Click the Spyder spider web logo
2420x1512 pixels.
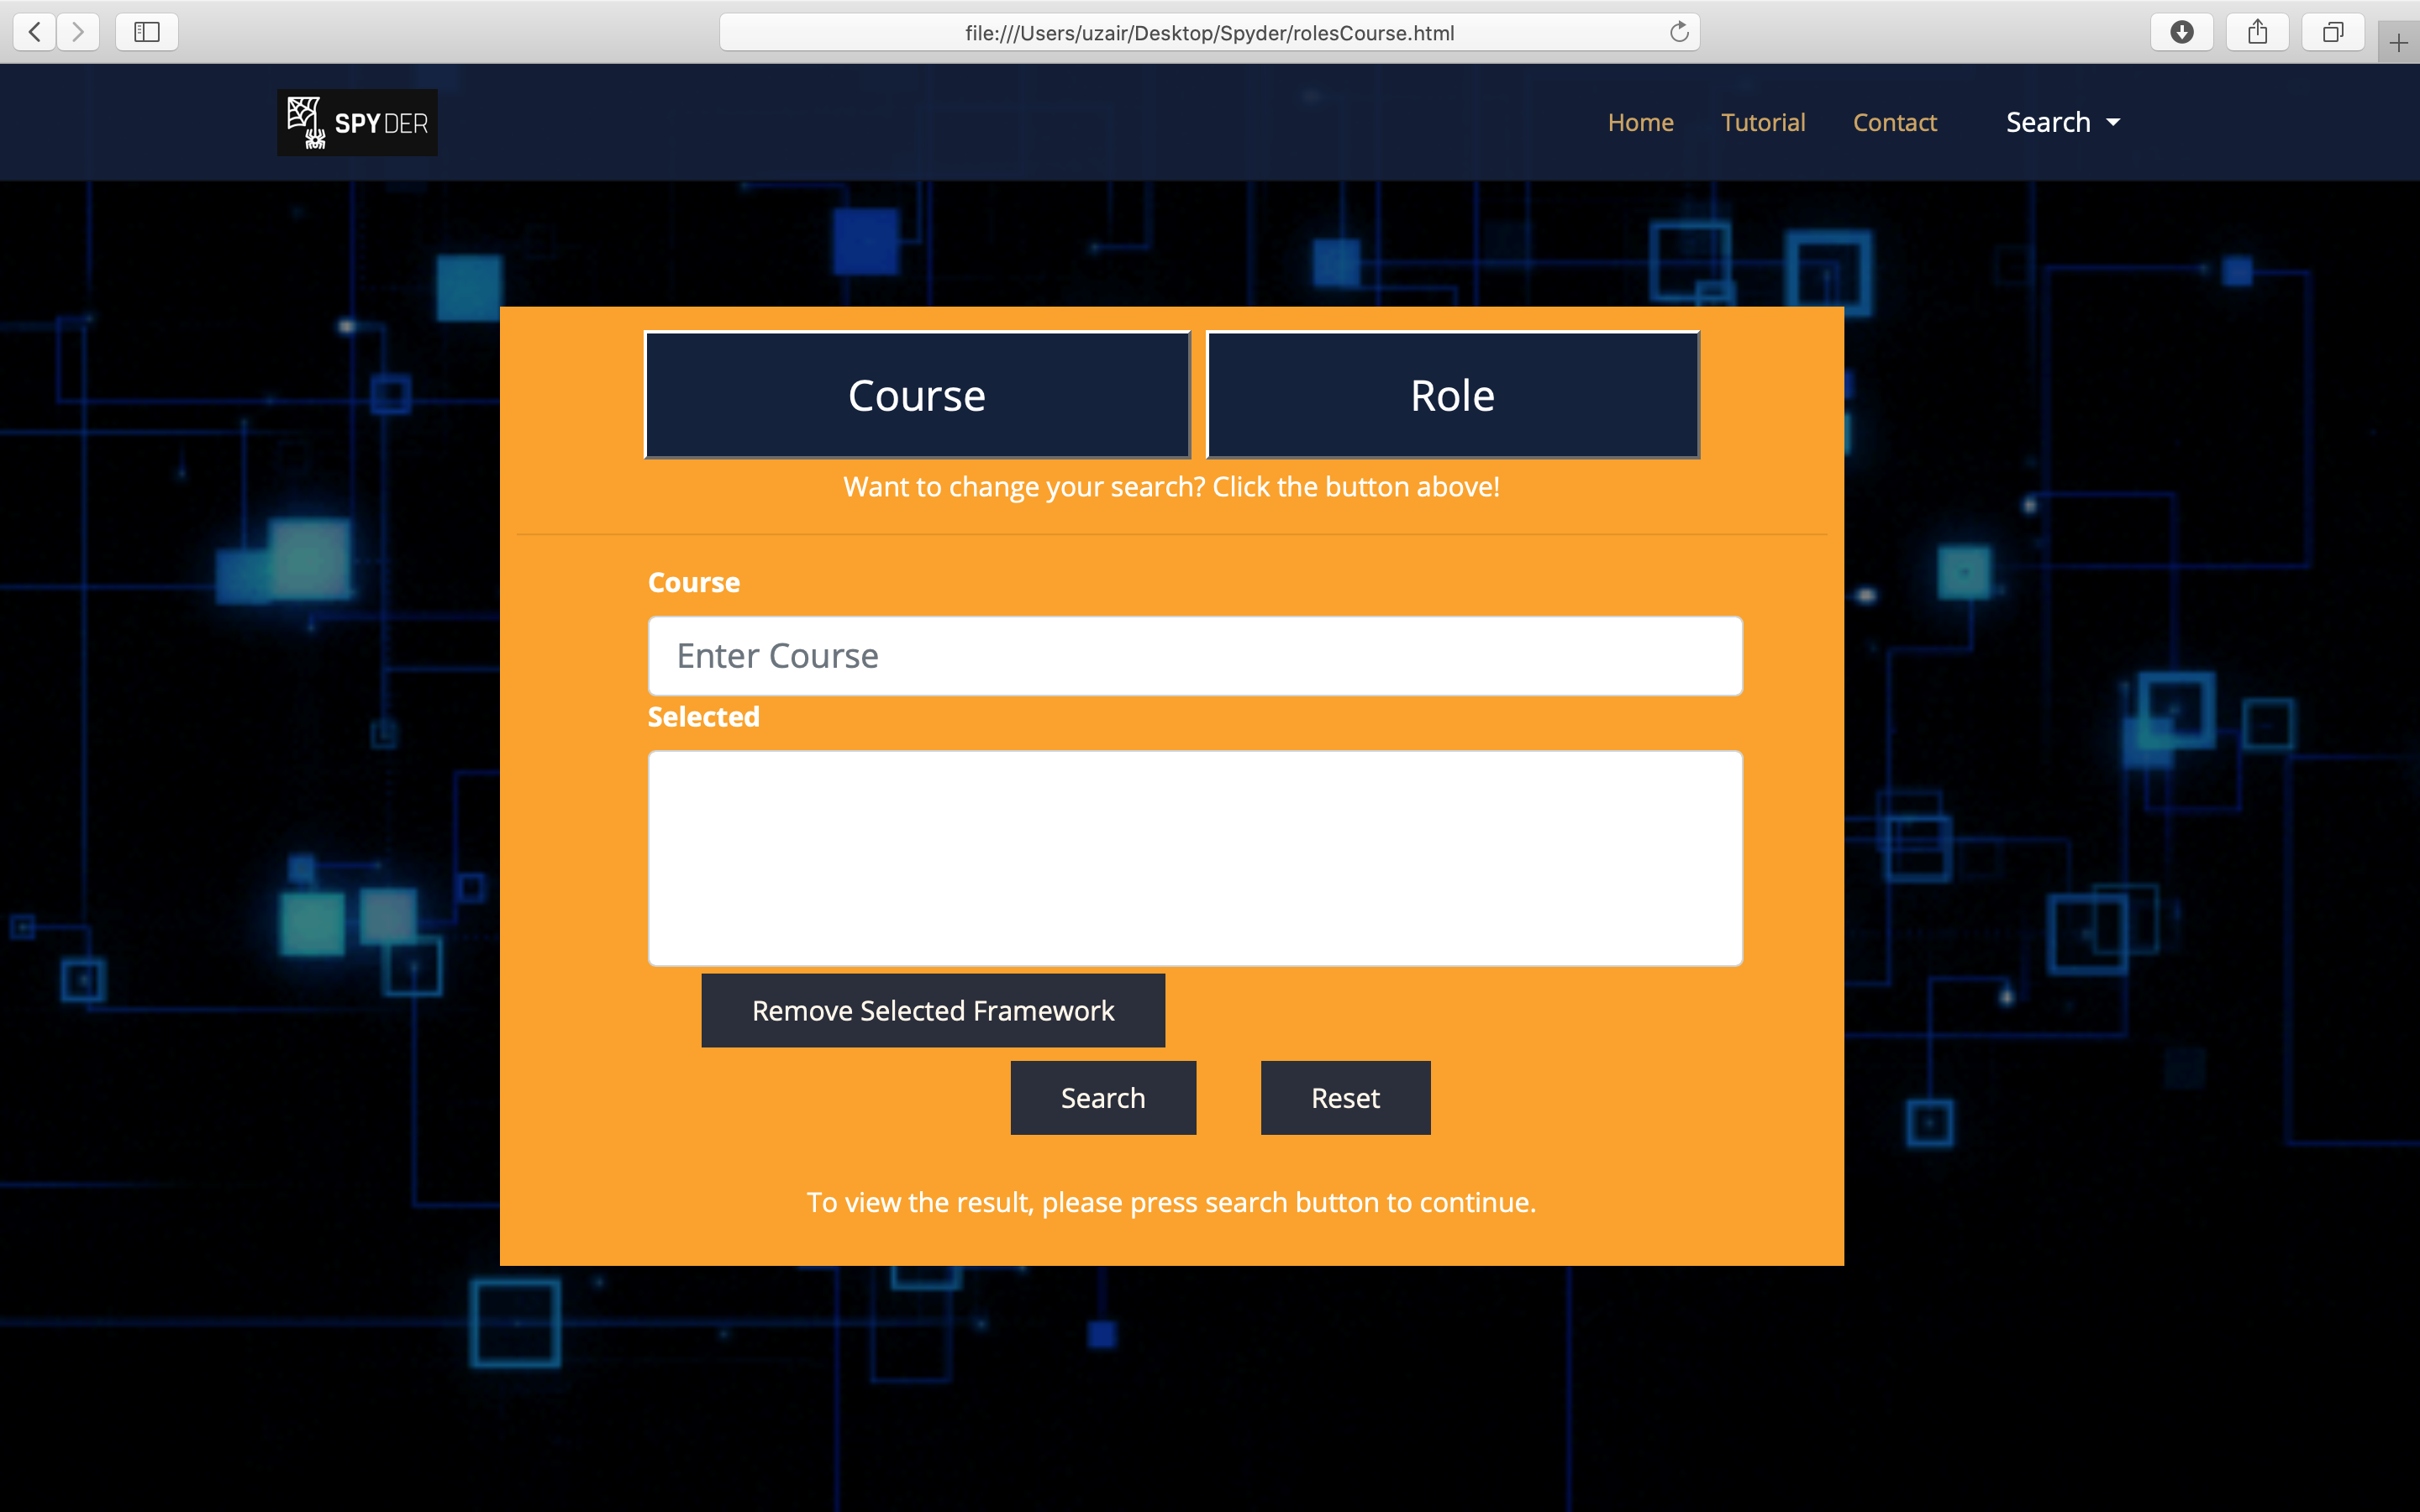point(305,121)
